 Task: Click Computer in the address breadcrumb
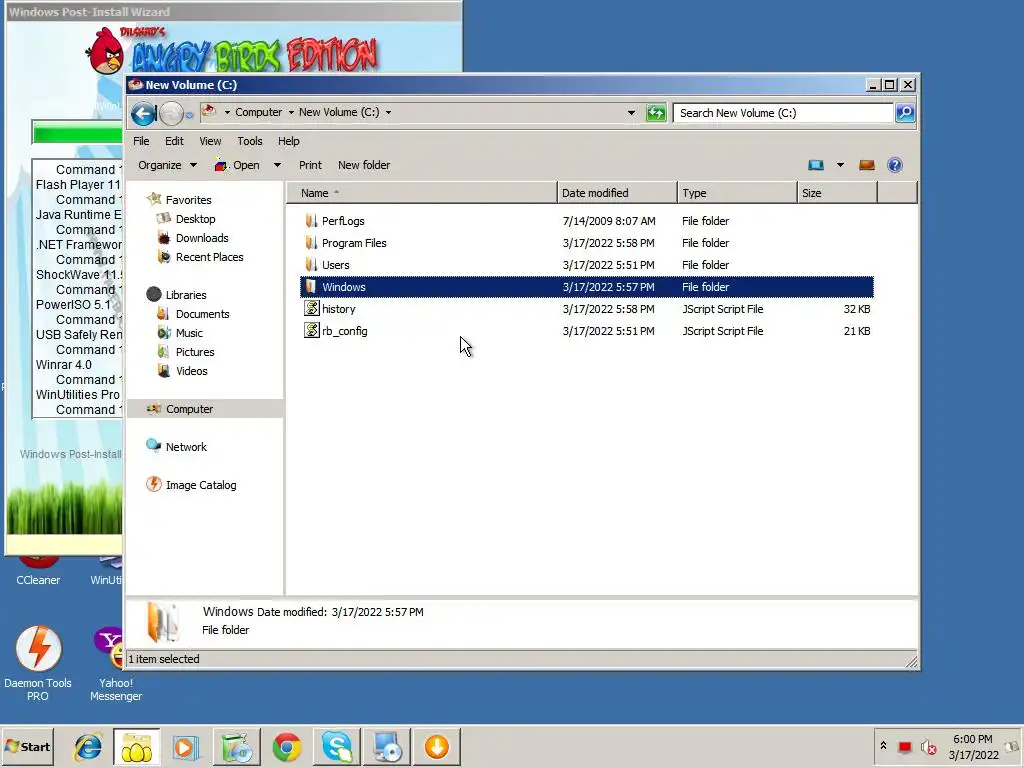[259, 112]
